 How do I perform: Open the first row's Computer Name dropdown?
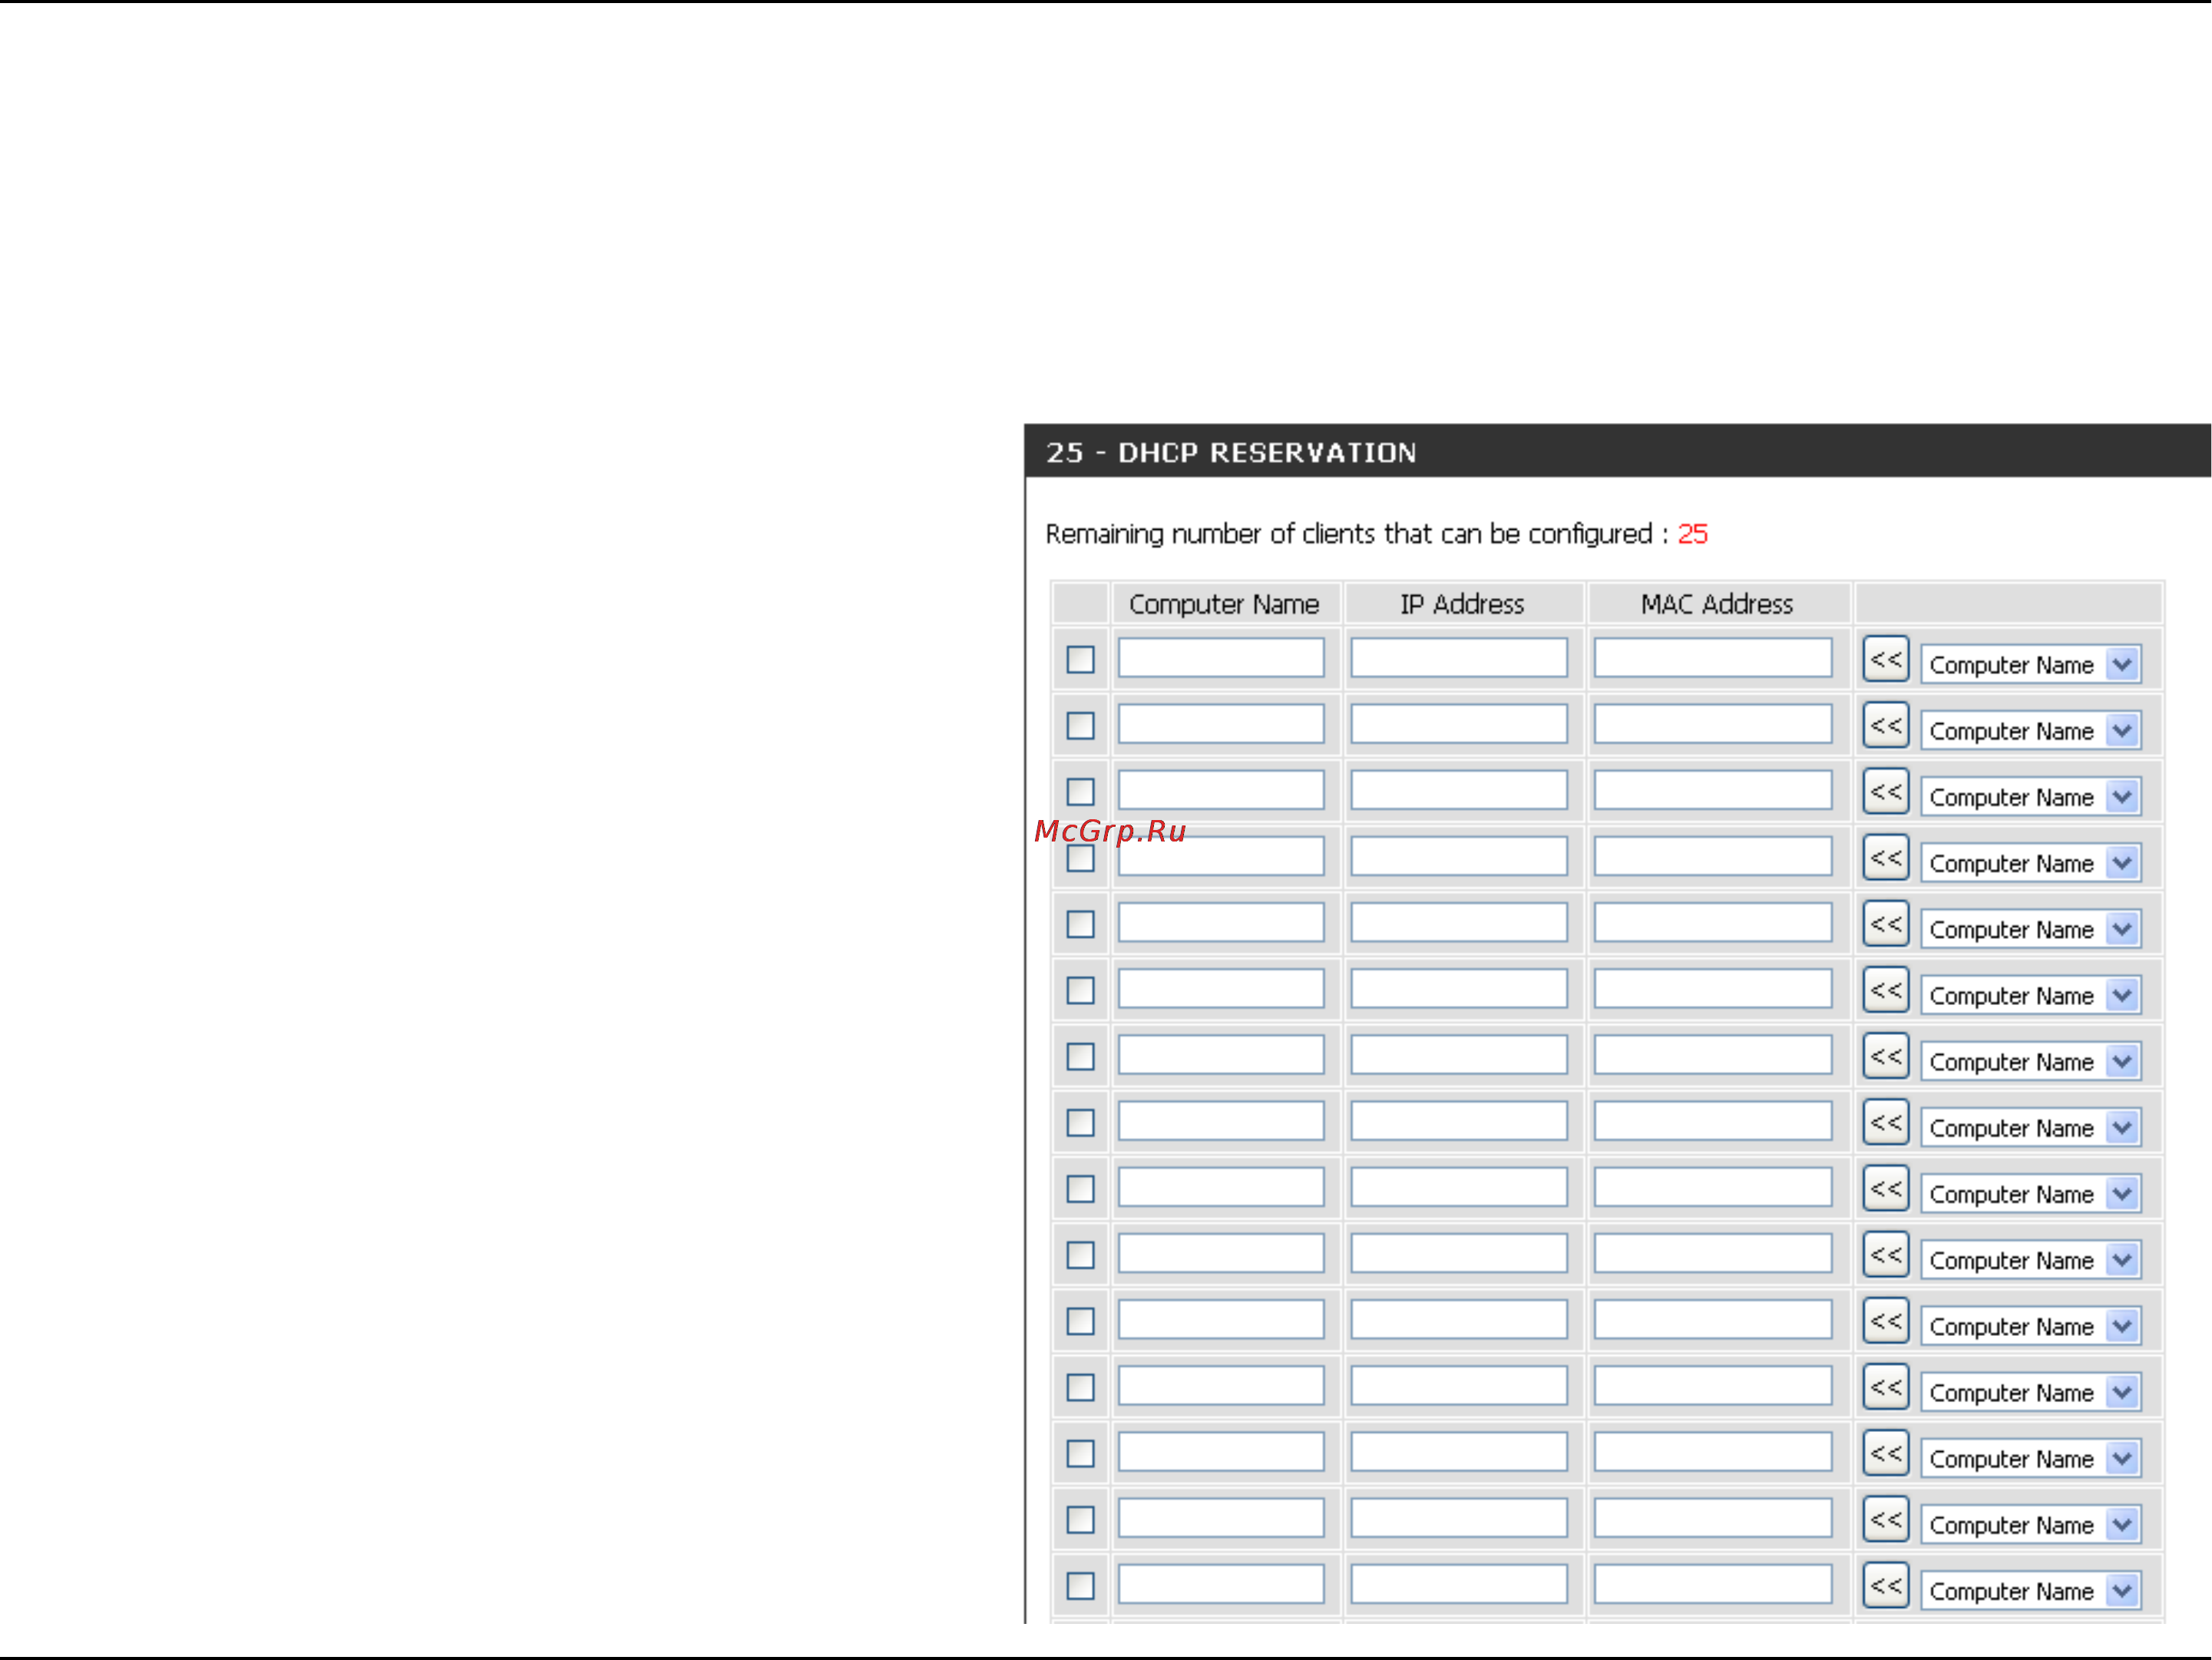(x=2031, y=664)
